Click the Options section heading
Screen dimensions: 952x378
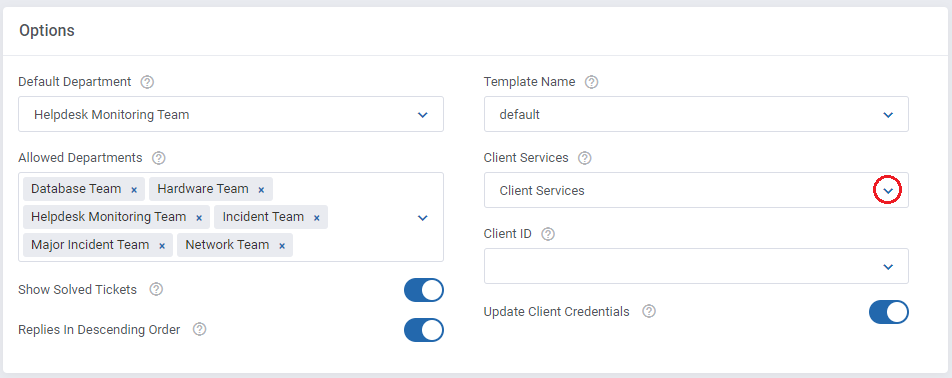(x=47, y=30)
